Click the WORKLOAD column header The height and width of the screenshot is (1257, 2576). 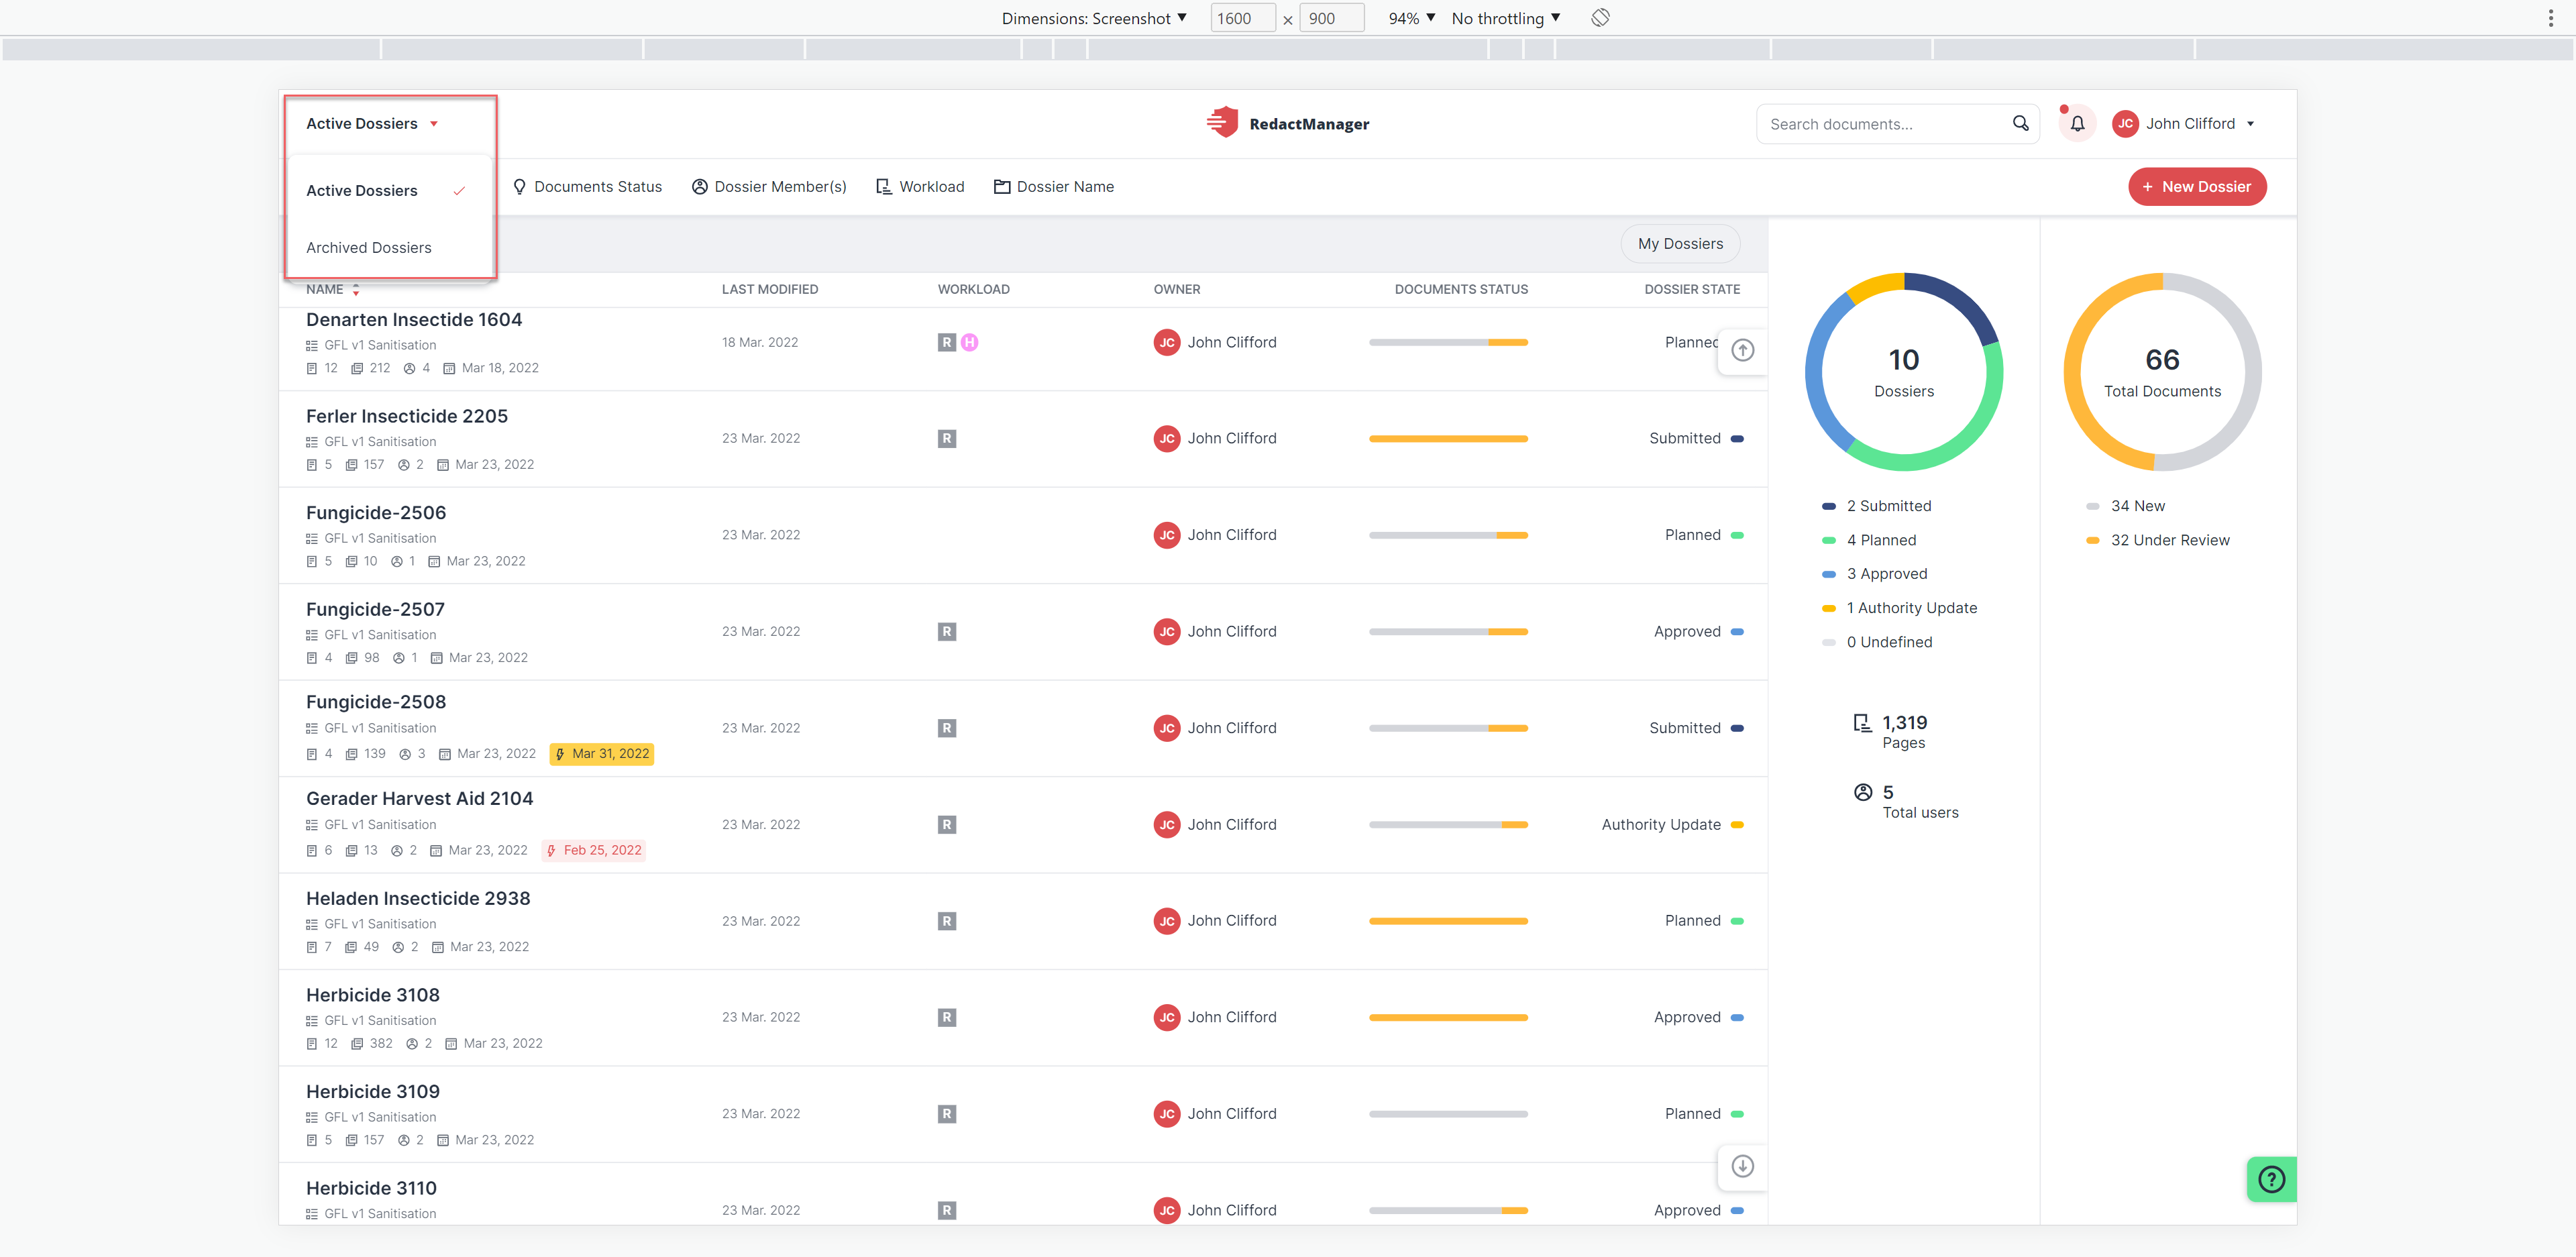[x=973, y=289]
